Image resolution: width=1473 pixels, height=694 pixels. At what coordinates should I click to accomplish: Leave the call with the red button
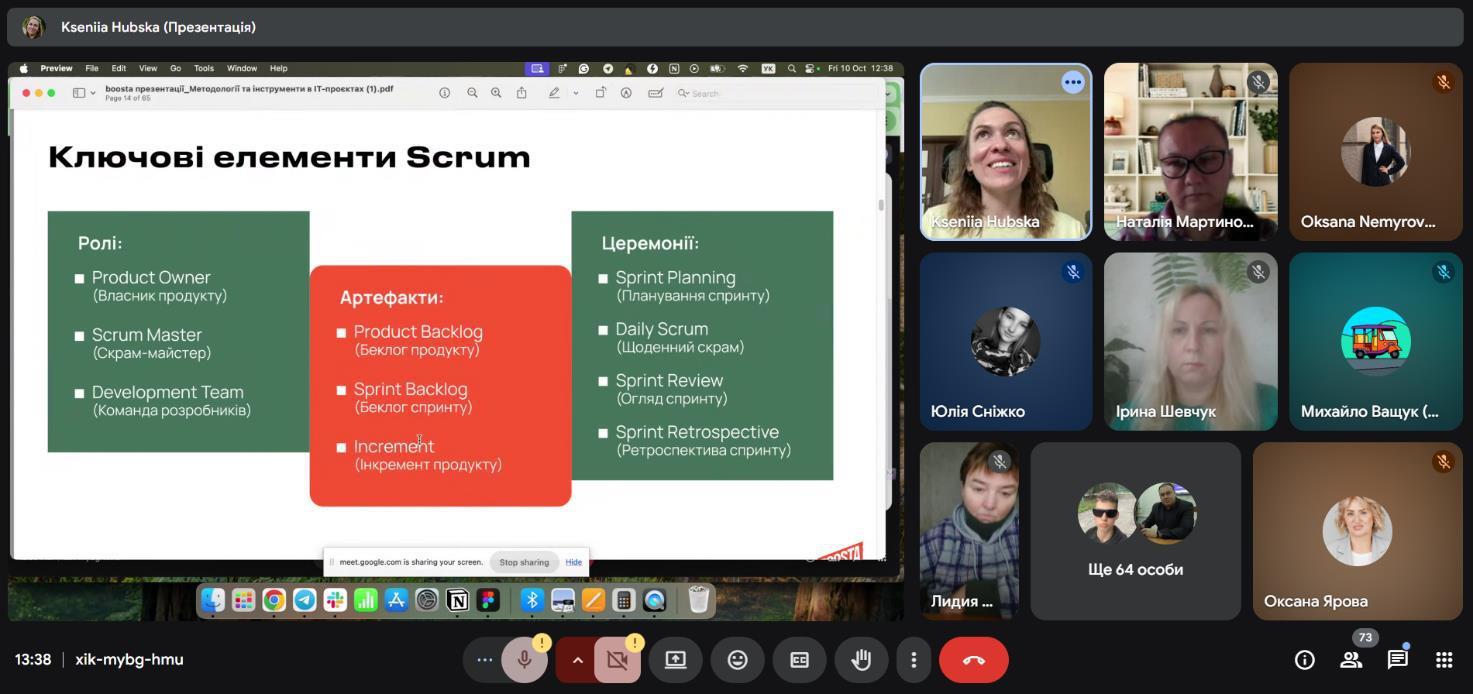(x=973, y=660)
